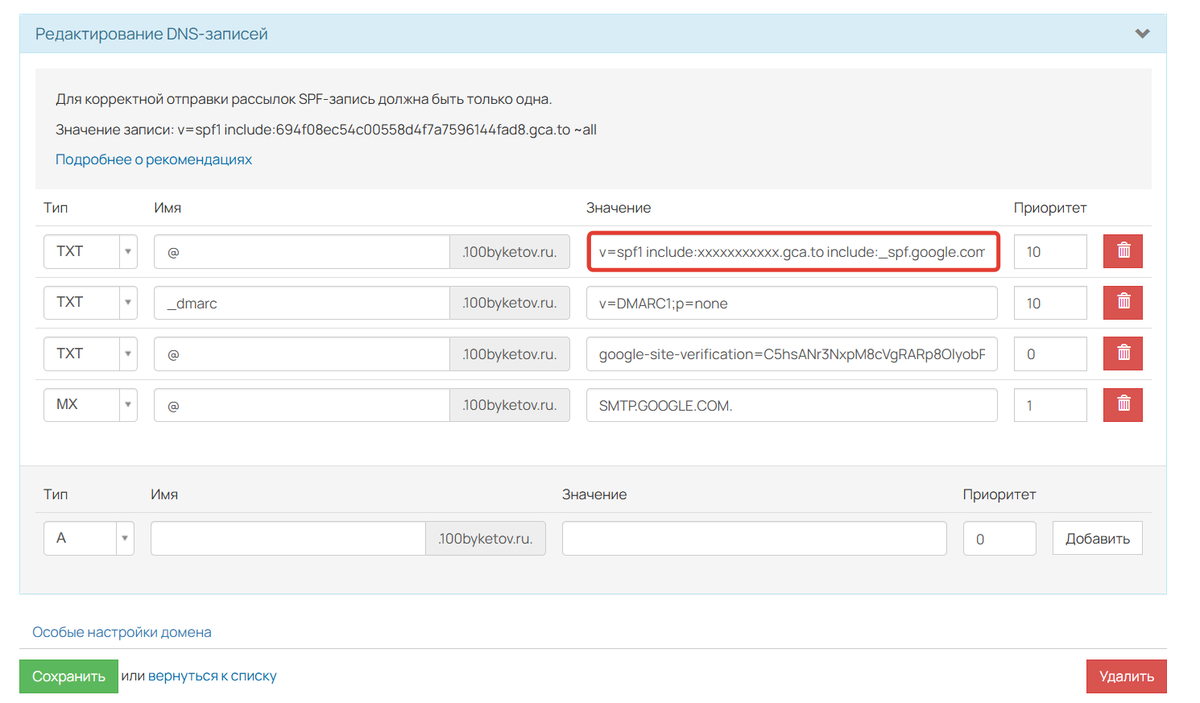Click the green Сохранить button
Viewport: 1200px width, 703px height.
click(69, 676)
